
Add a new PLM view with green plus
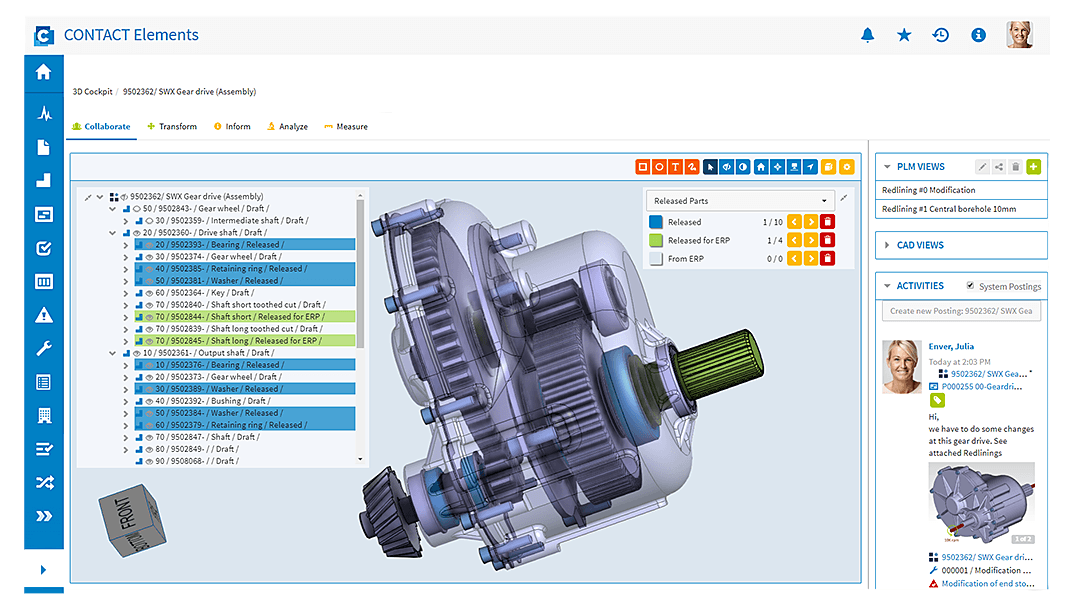point(1034,166)
